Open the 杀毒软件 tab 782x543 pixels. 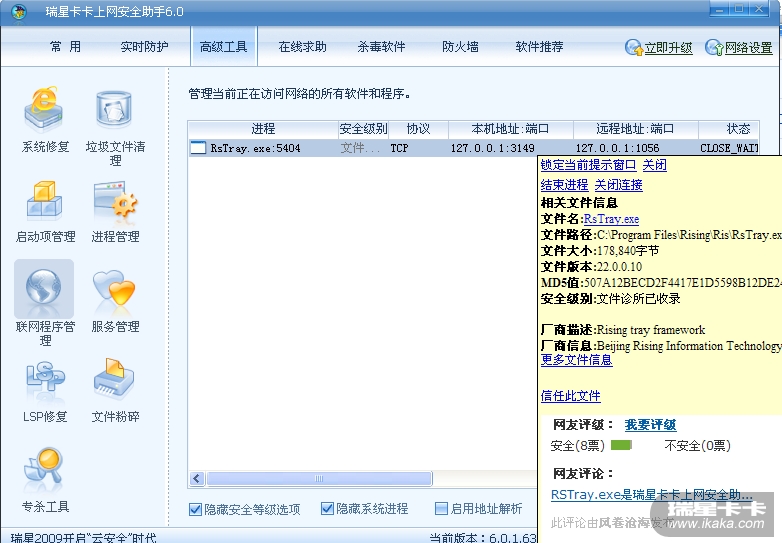click(382, 47)
